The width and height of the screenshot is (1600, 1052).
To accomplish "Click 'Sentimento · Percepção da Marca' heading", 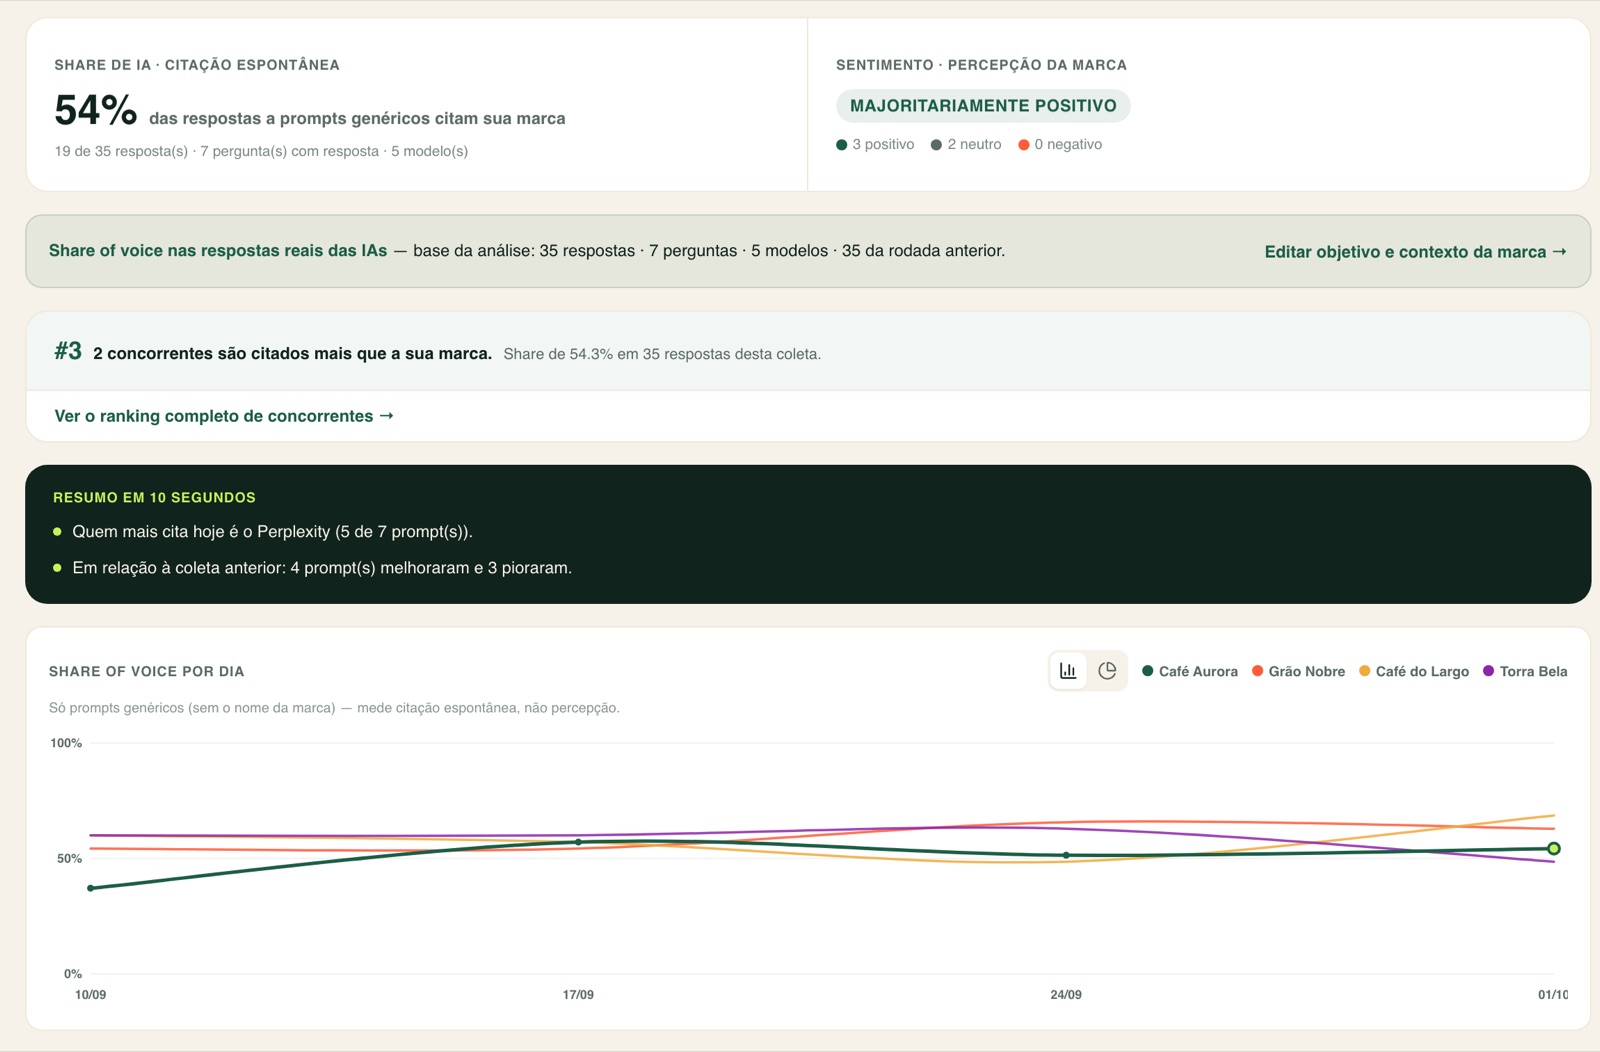I will click(981, 65).
